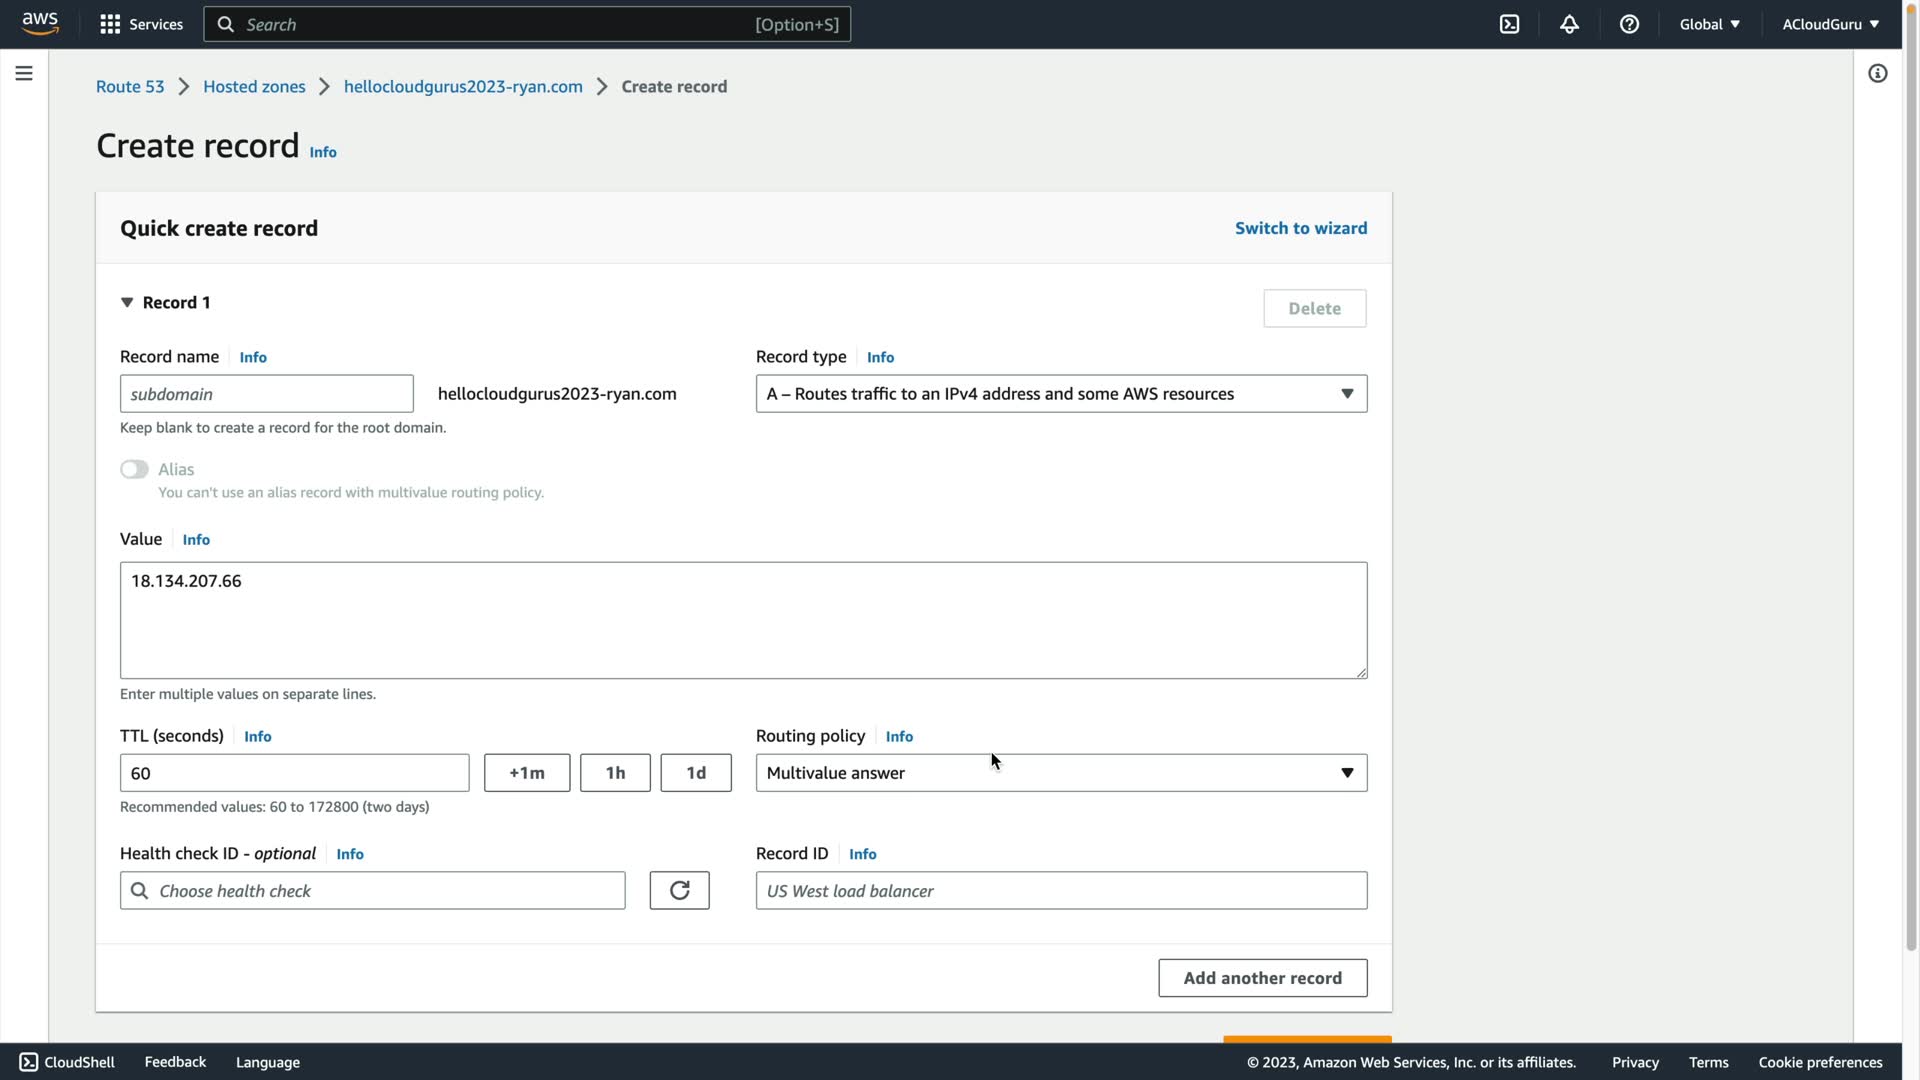Open the Routing policy dropdown

[1061, 773]
